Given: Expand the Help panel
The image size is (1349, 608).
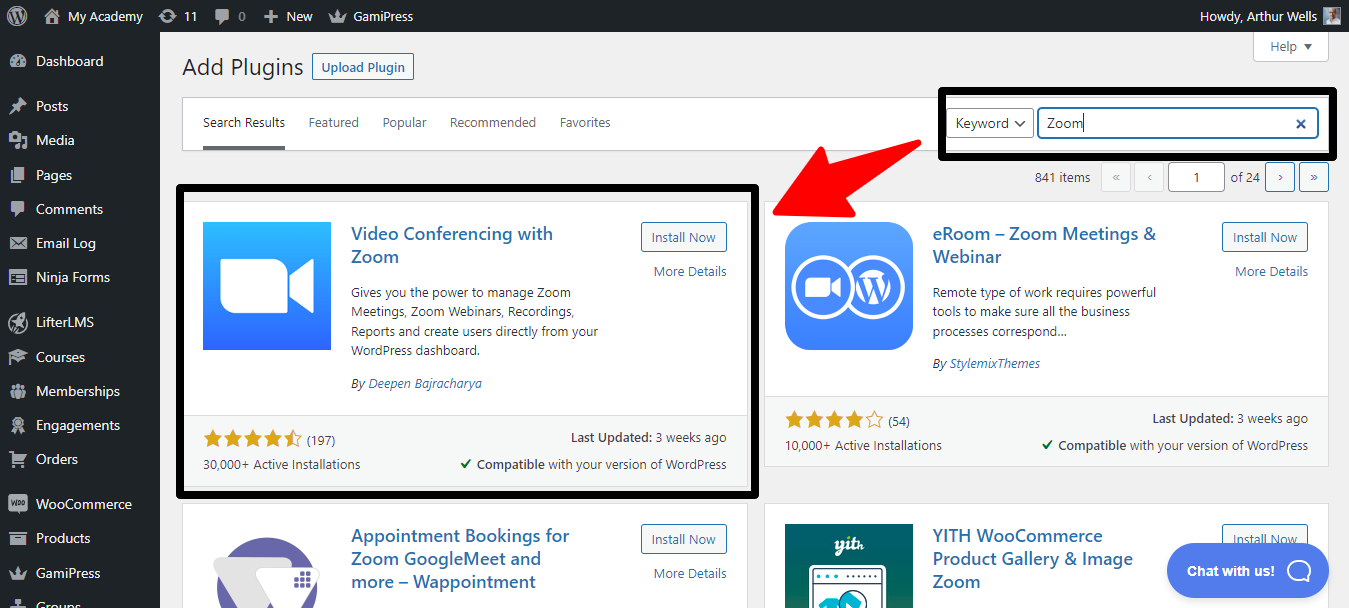Looking at the screenshot, I should click(1290, 46).
